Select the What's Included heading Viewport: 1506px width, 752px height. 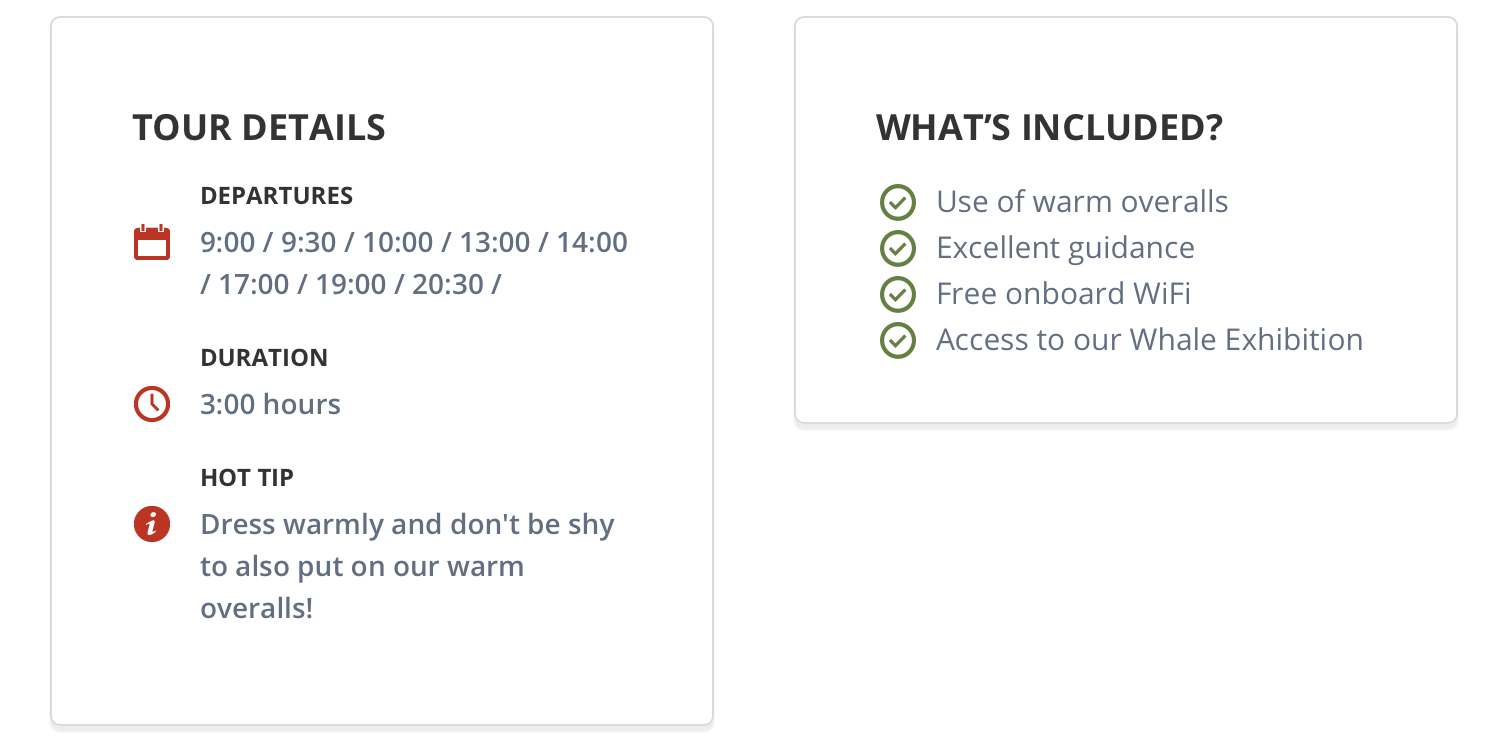(x=1050, y=128)
